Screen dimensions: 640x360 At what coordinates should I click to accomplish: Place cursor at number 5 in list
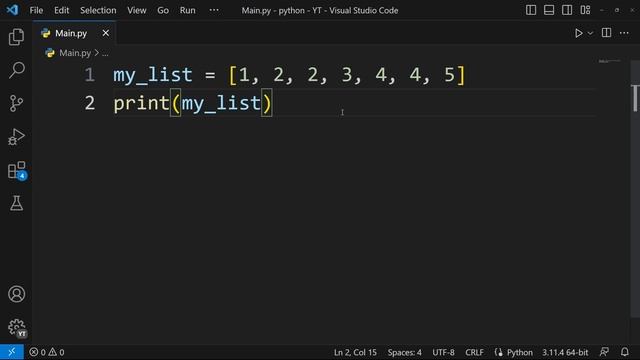(x=449, y=75)
